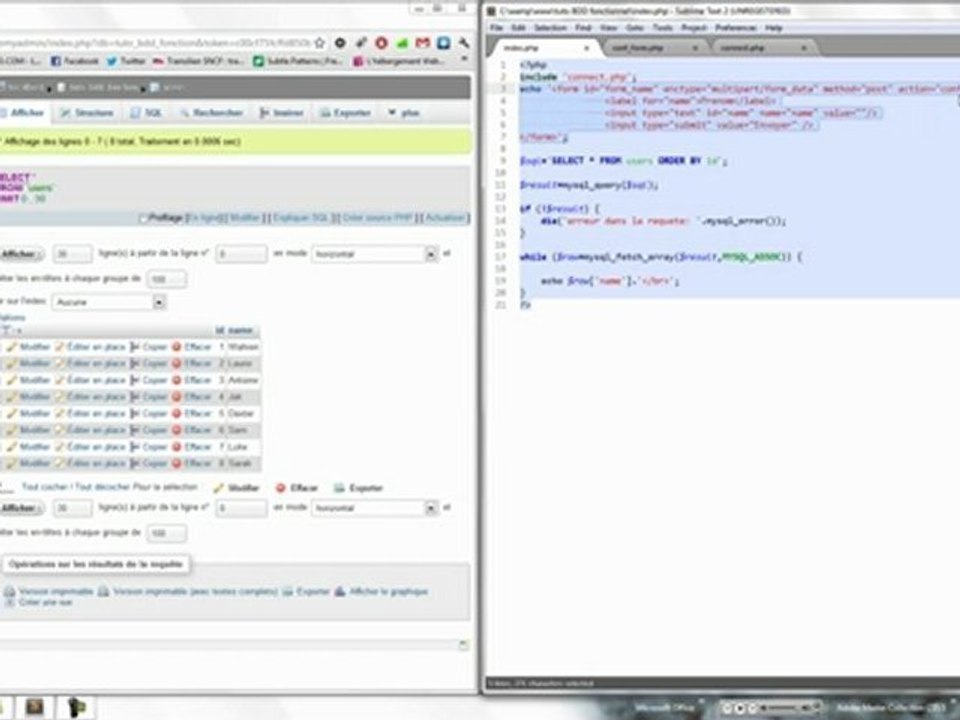This screenshot has width=960, height=720.
Task: Click Modifier for the selection below the table
Action: pos(237,488)
